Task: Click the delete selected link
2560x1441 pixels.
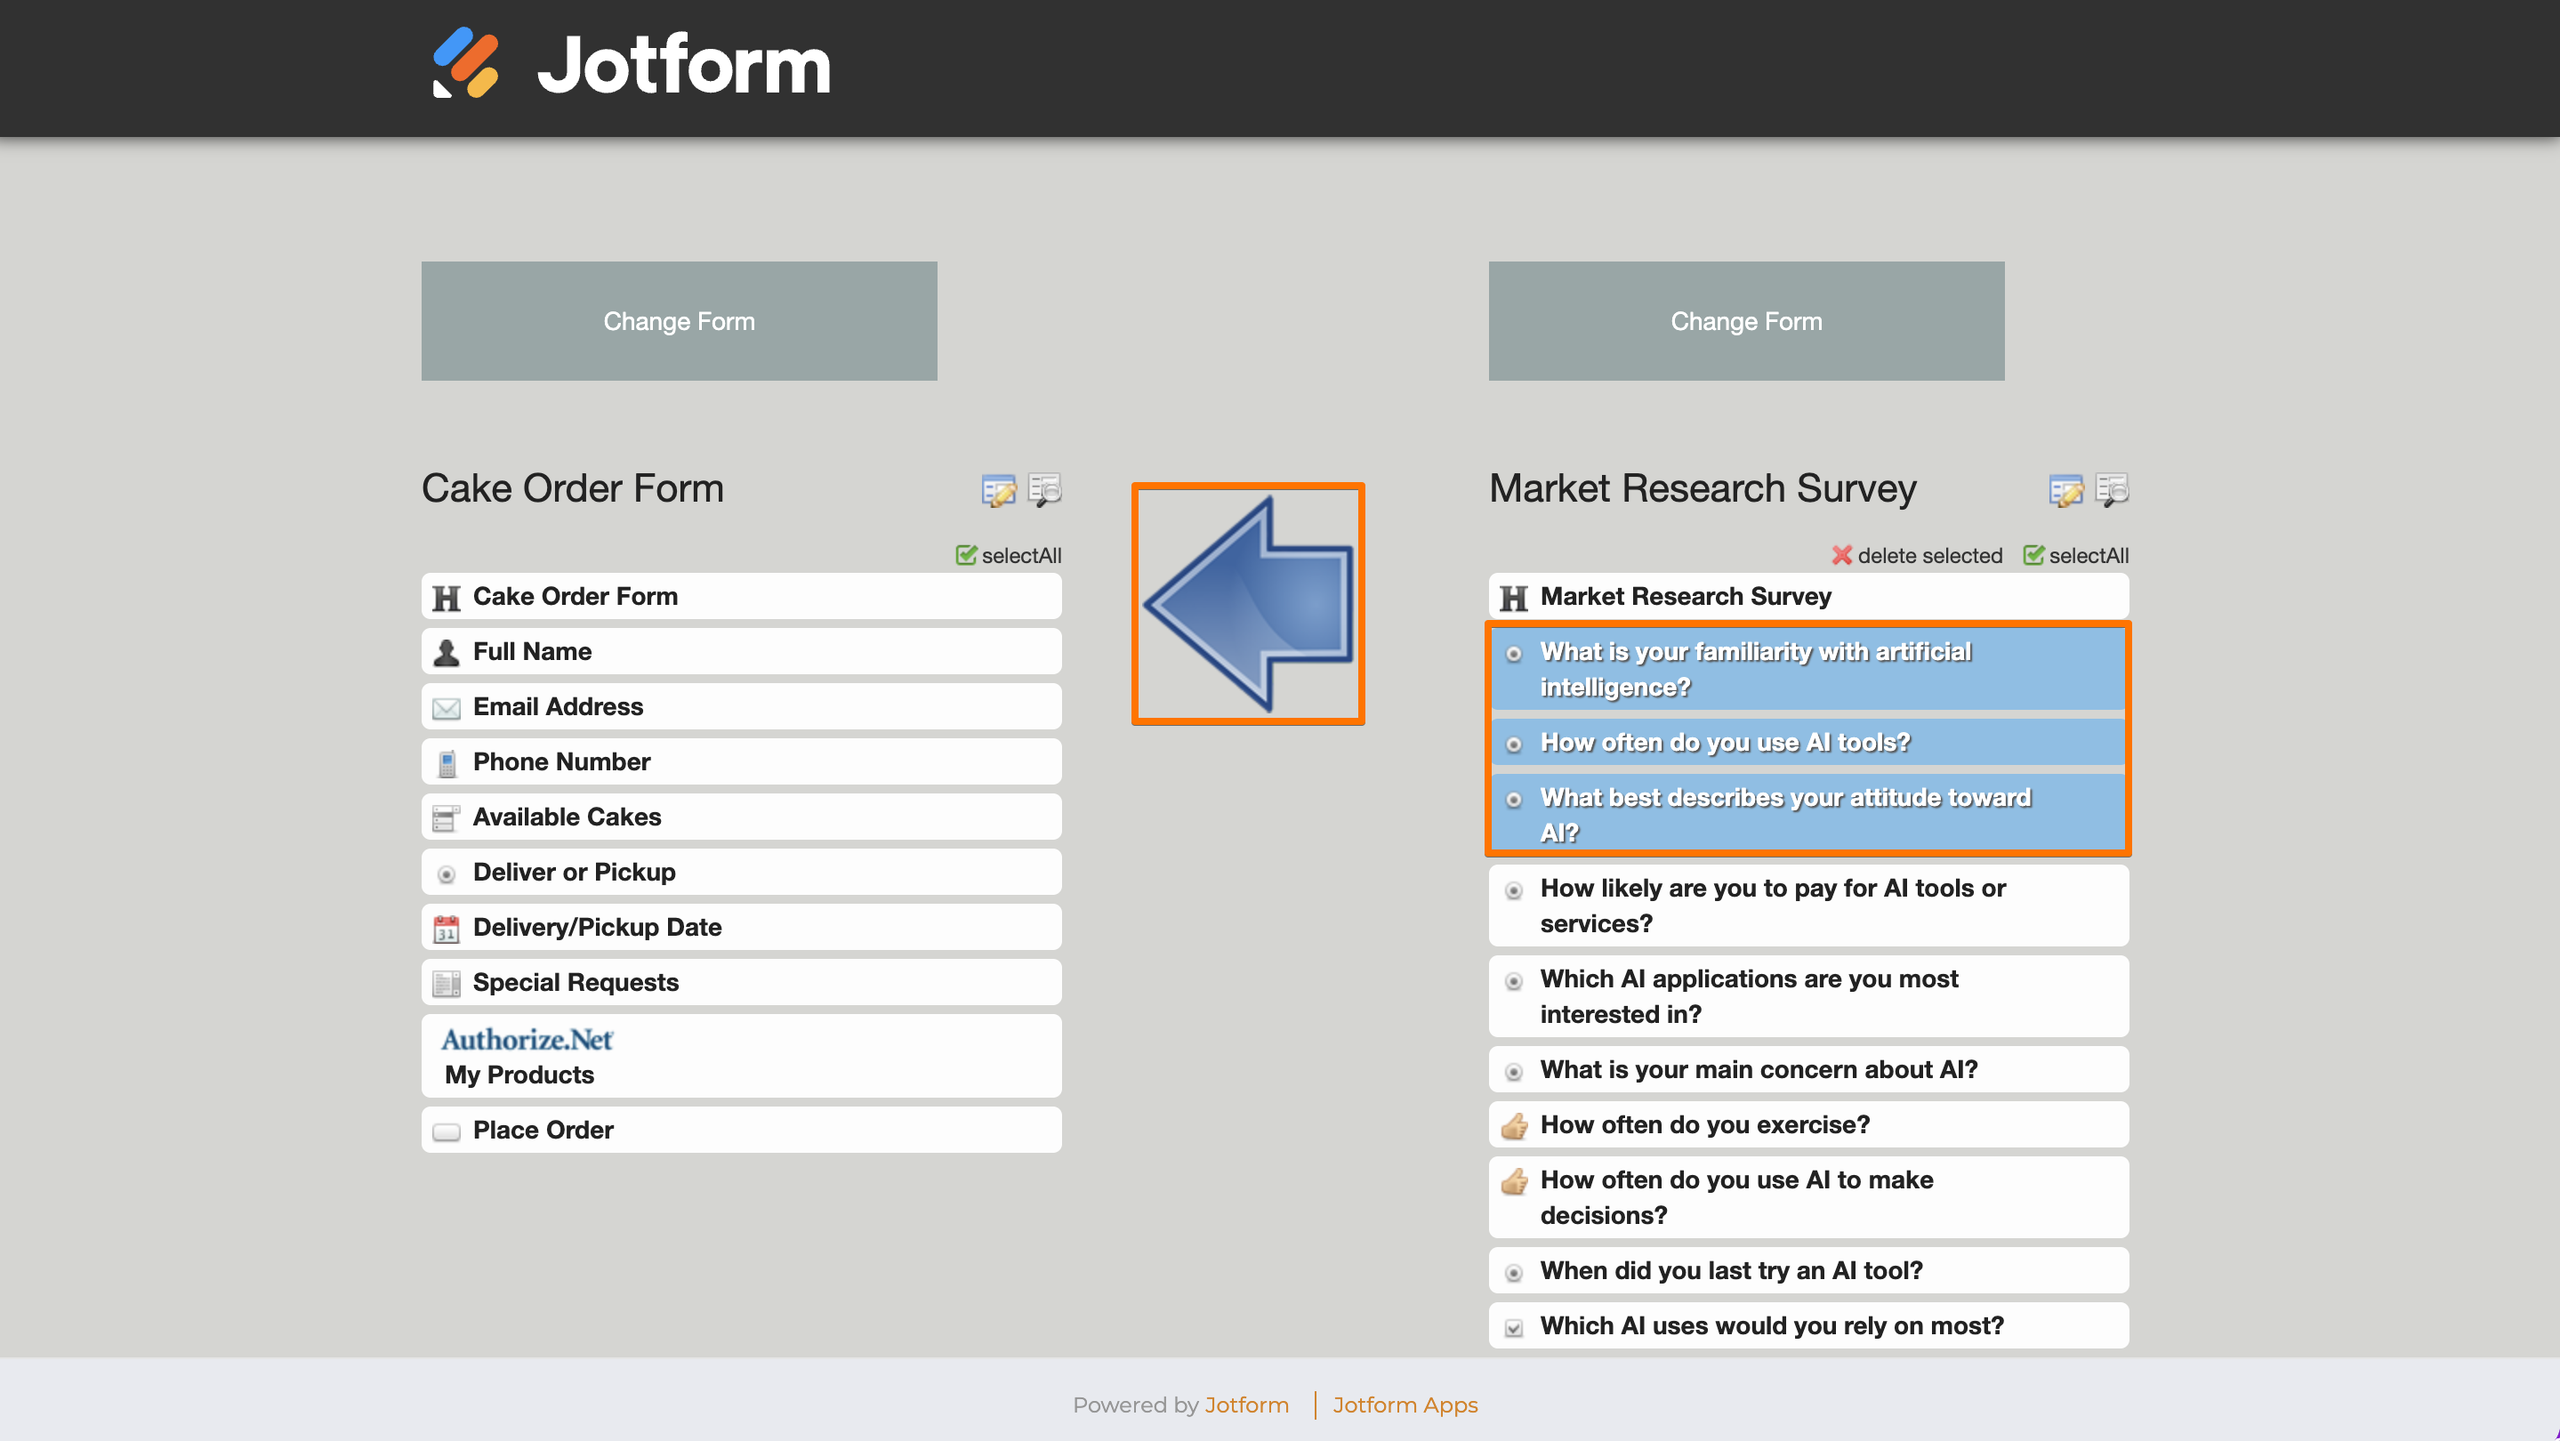Action: pyautogui.click(x=1929, y=555)
